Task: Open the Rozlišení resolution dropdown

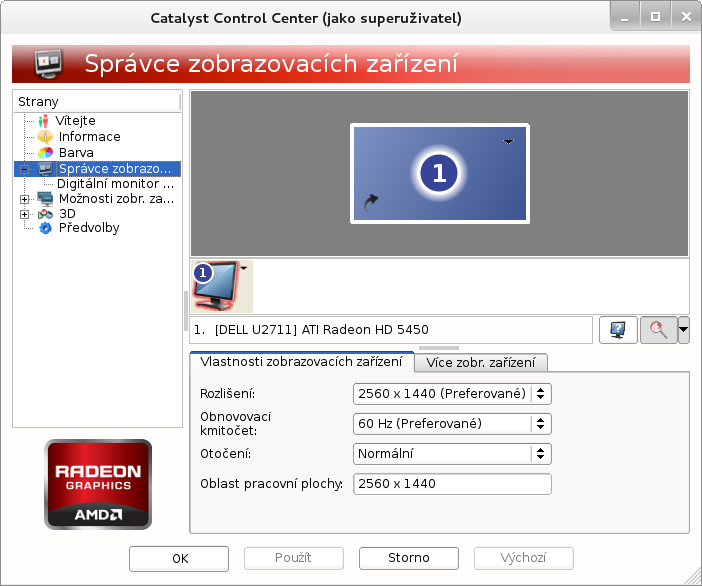Action: [452, 394]
